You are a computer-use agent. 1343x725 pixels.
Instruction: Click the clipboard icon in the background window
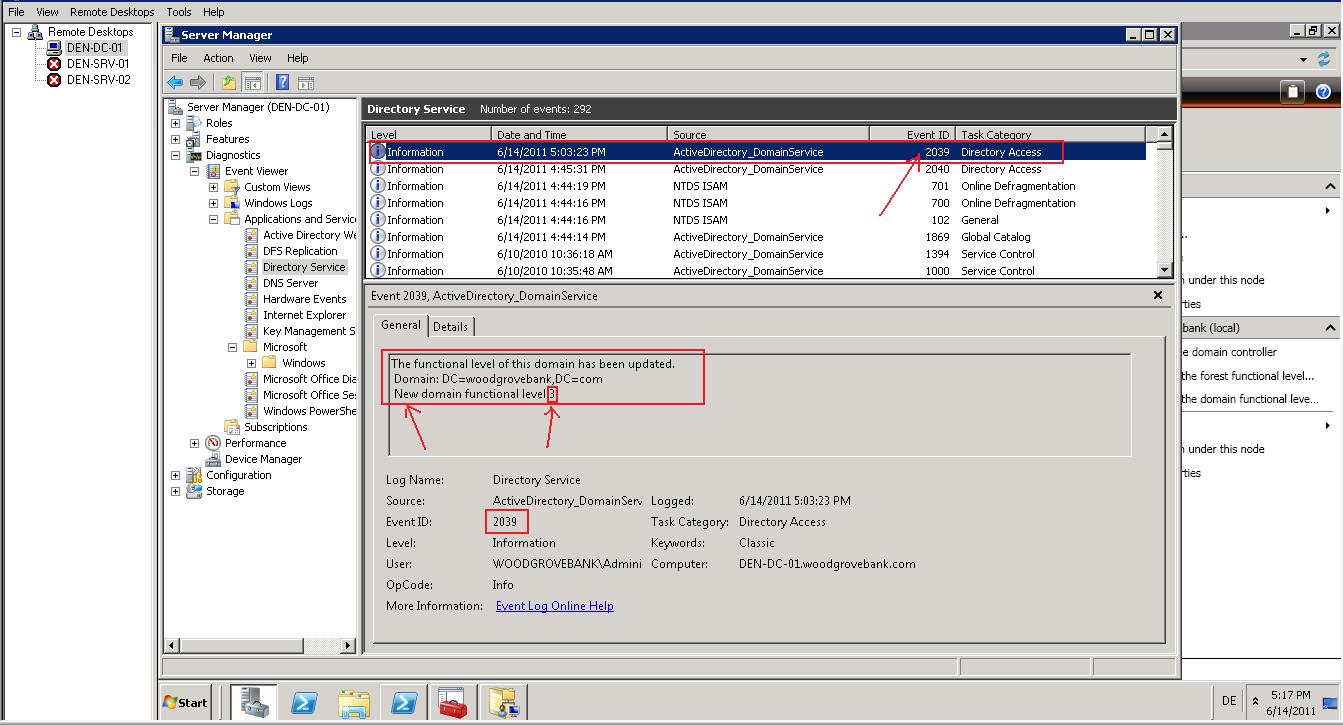click(1293, 92)
